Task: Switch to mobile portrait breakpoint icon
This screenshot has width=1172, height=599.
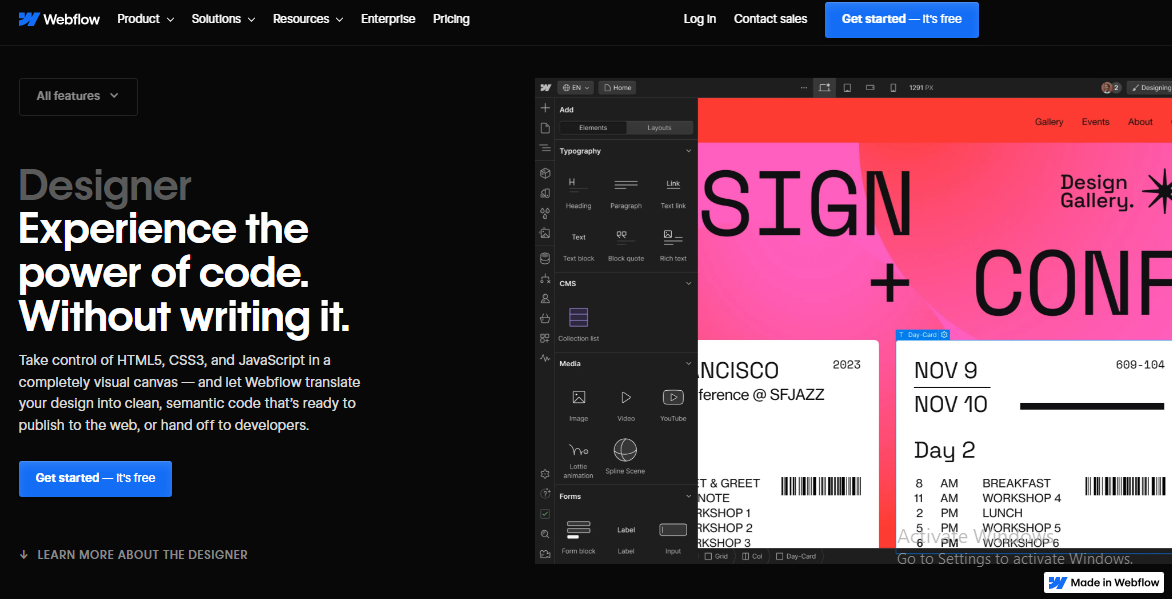Action: coord(892,87)
